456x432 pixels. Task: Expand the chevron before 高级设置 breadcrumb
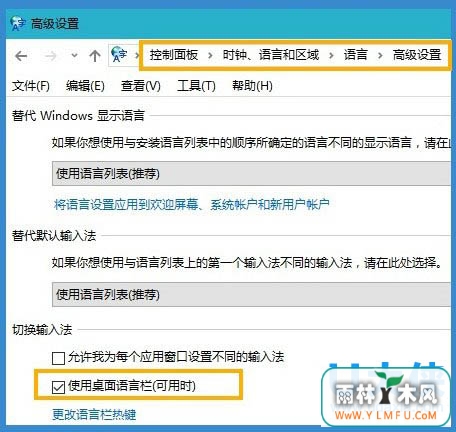(380, 55)
